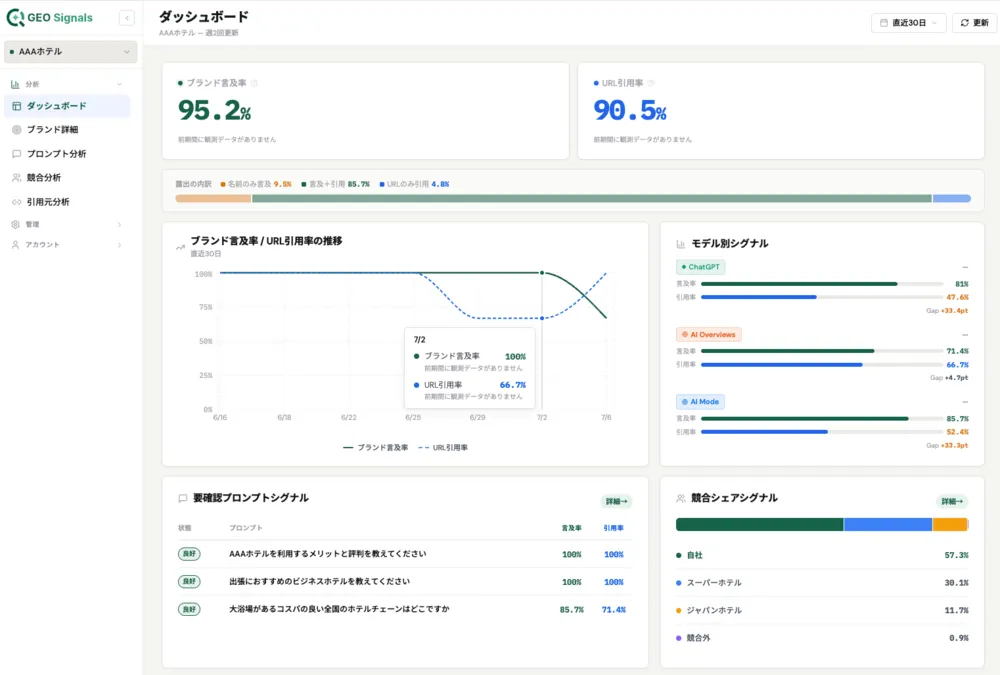Click the 90.5% URL citation value

click(x=630, y=110)
